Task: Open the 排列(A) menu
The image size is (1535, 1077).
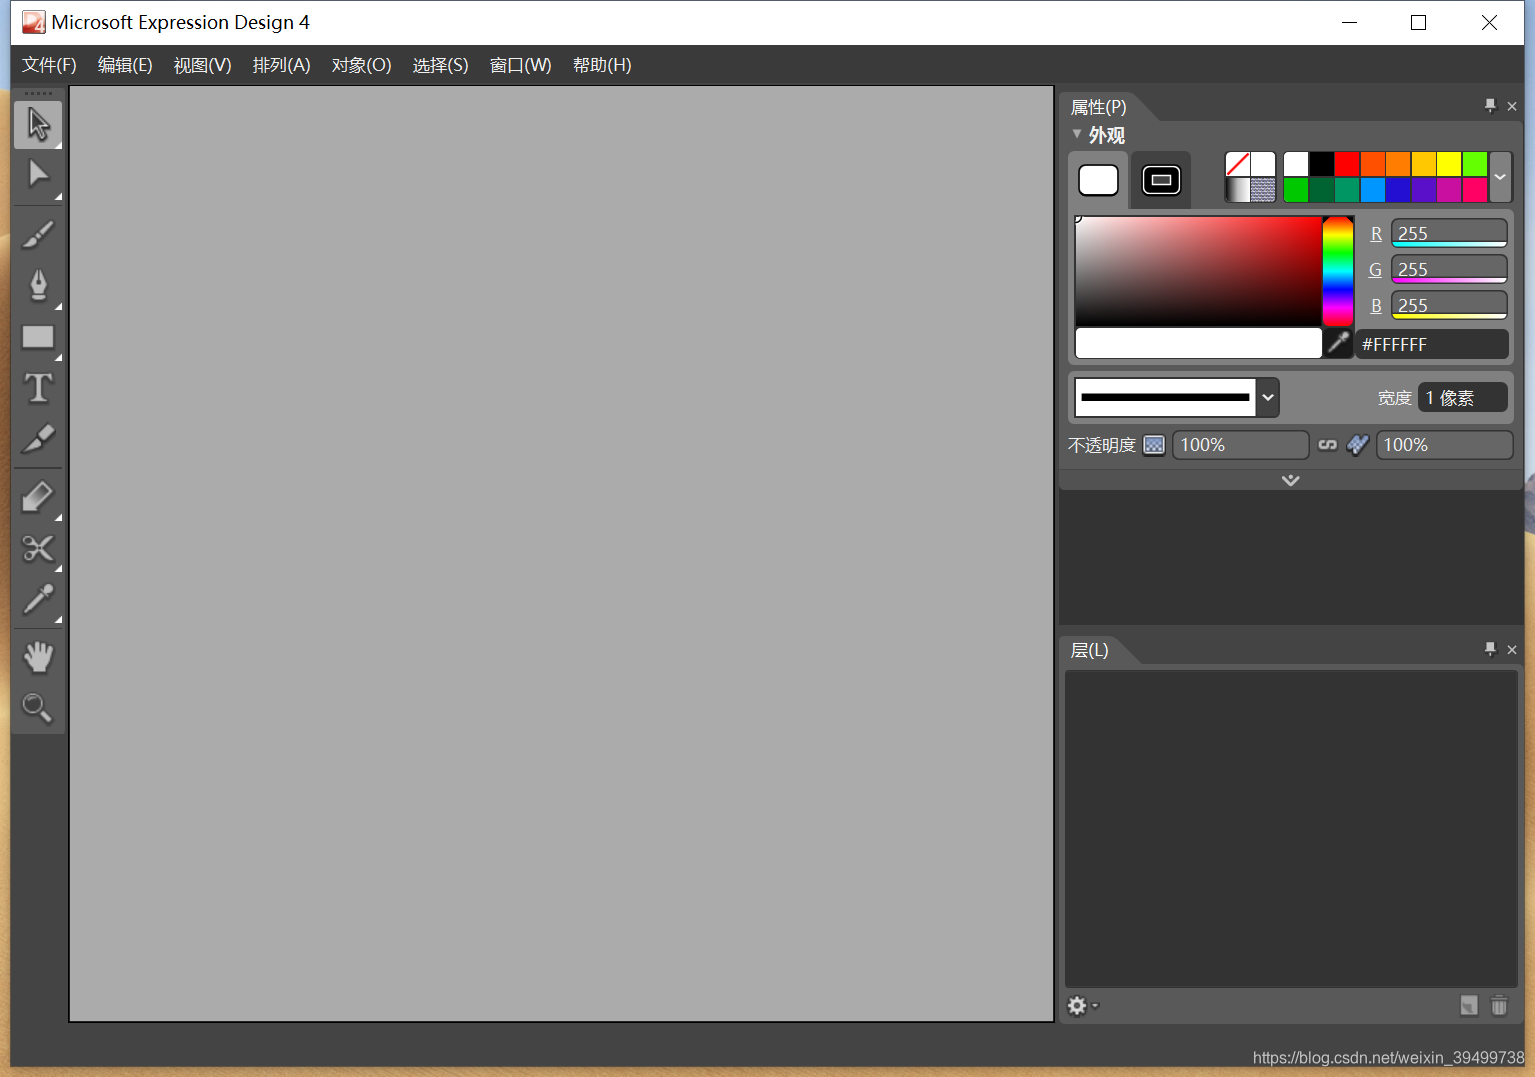Action: pyautogui.click(x=281, y=65)
